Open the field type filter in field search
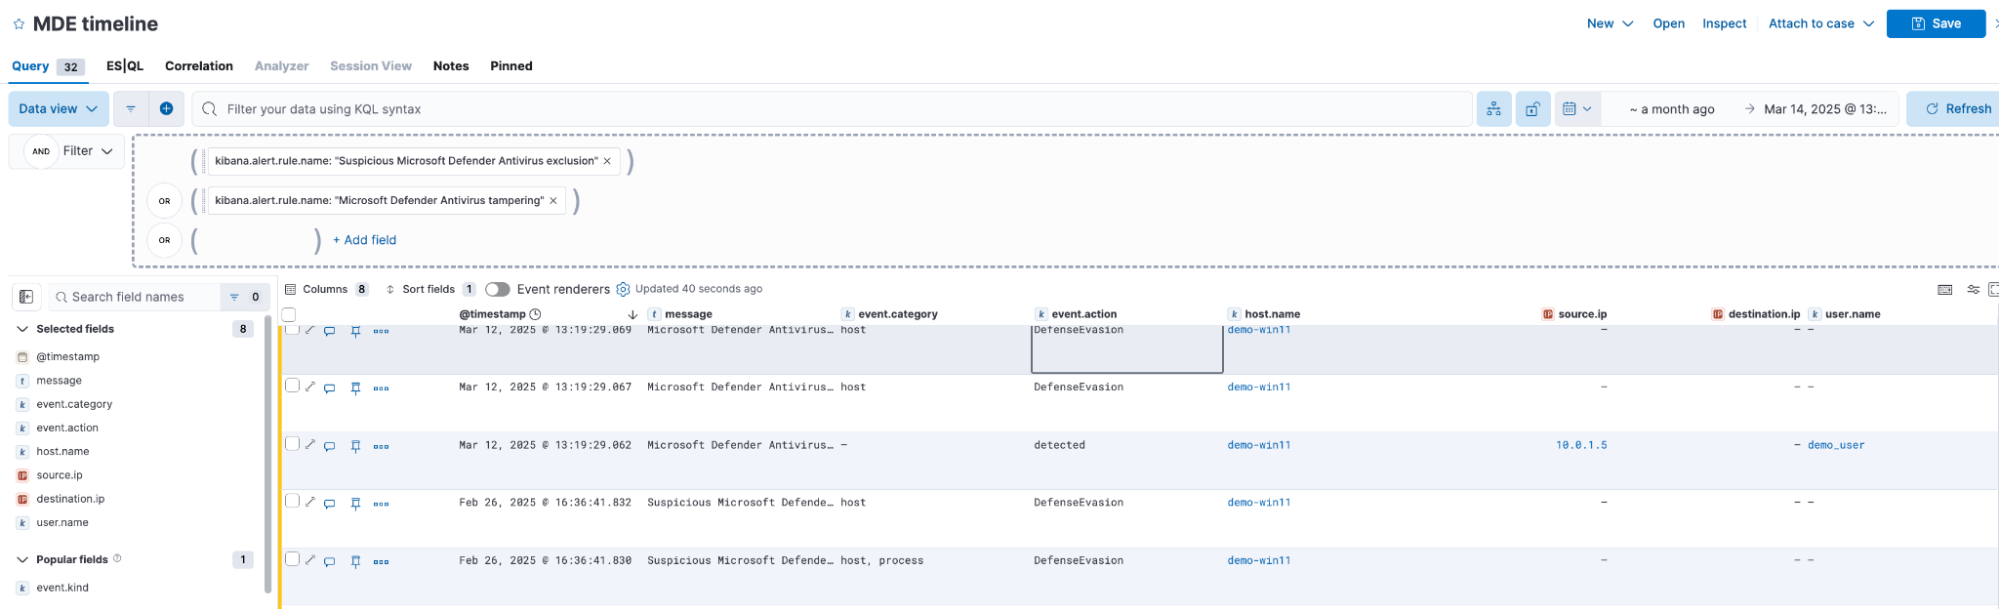This screenshot has height=610, width=1999. [x=244, y=297]
